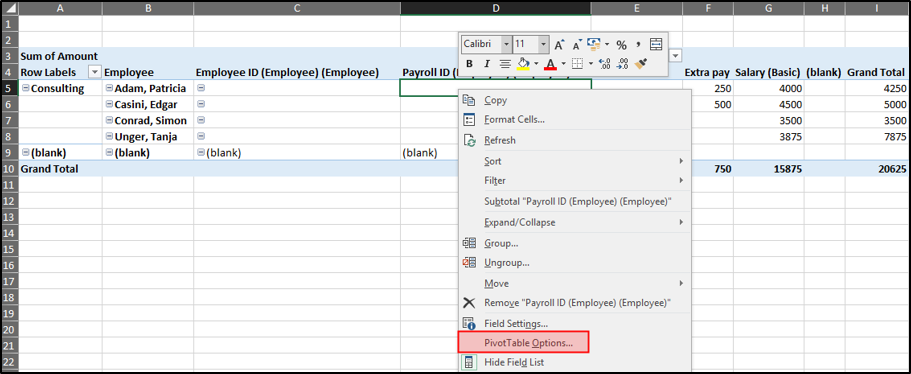This screenshot has width=911, height=374.
Task: Toggle Subtotal "Payroll ID (Employee) (Employee)"
Action: [x=575, y=202]
